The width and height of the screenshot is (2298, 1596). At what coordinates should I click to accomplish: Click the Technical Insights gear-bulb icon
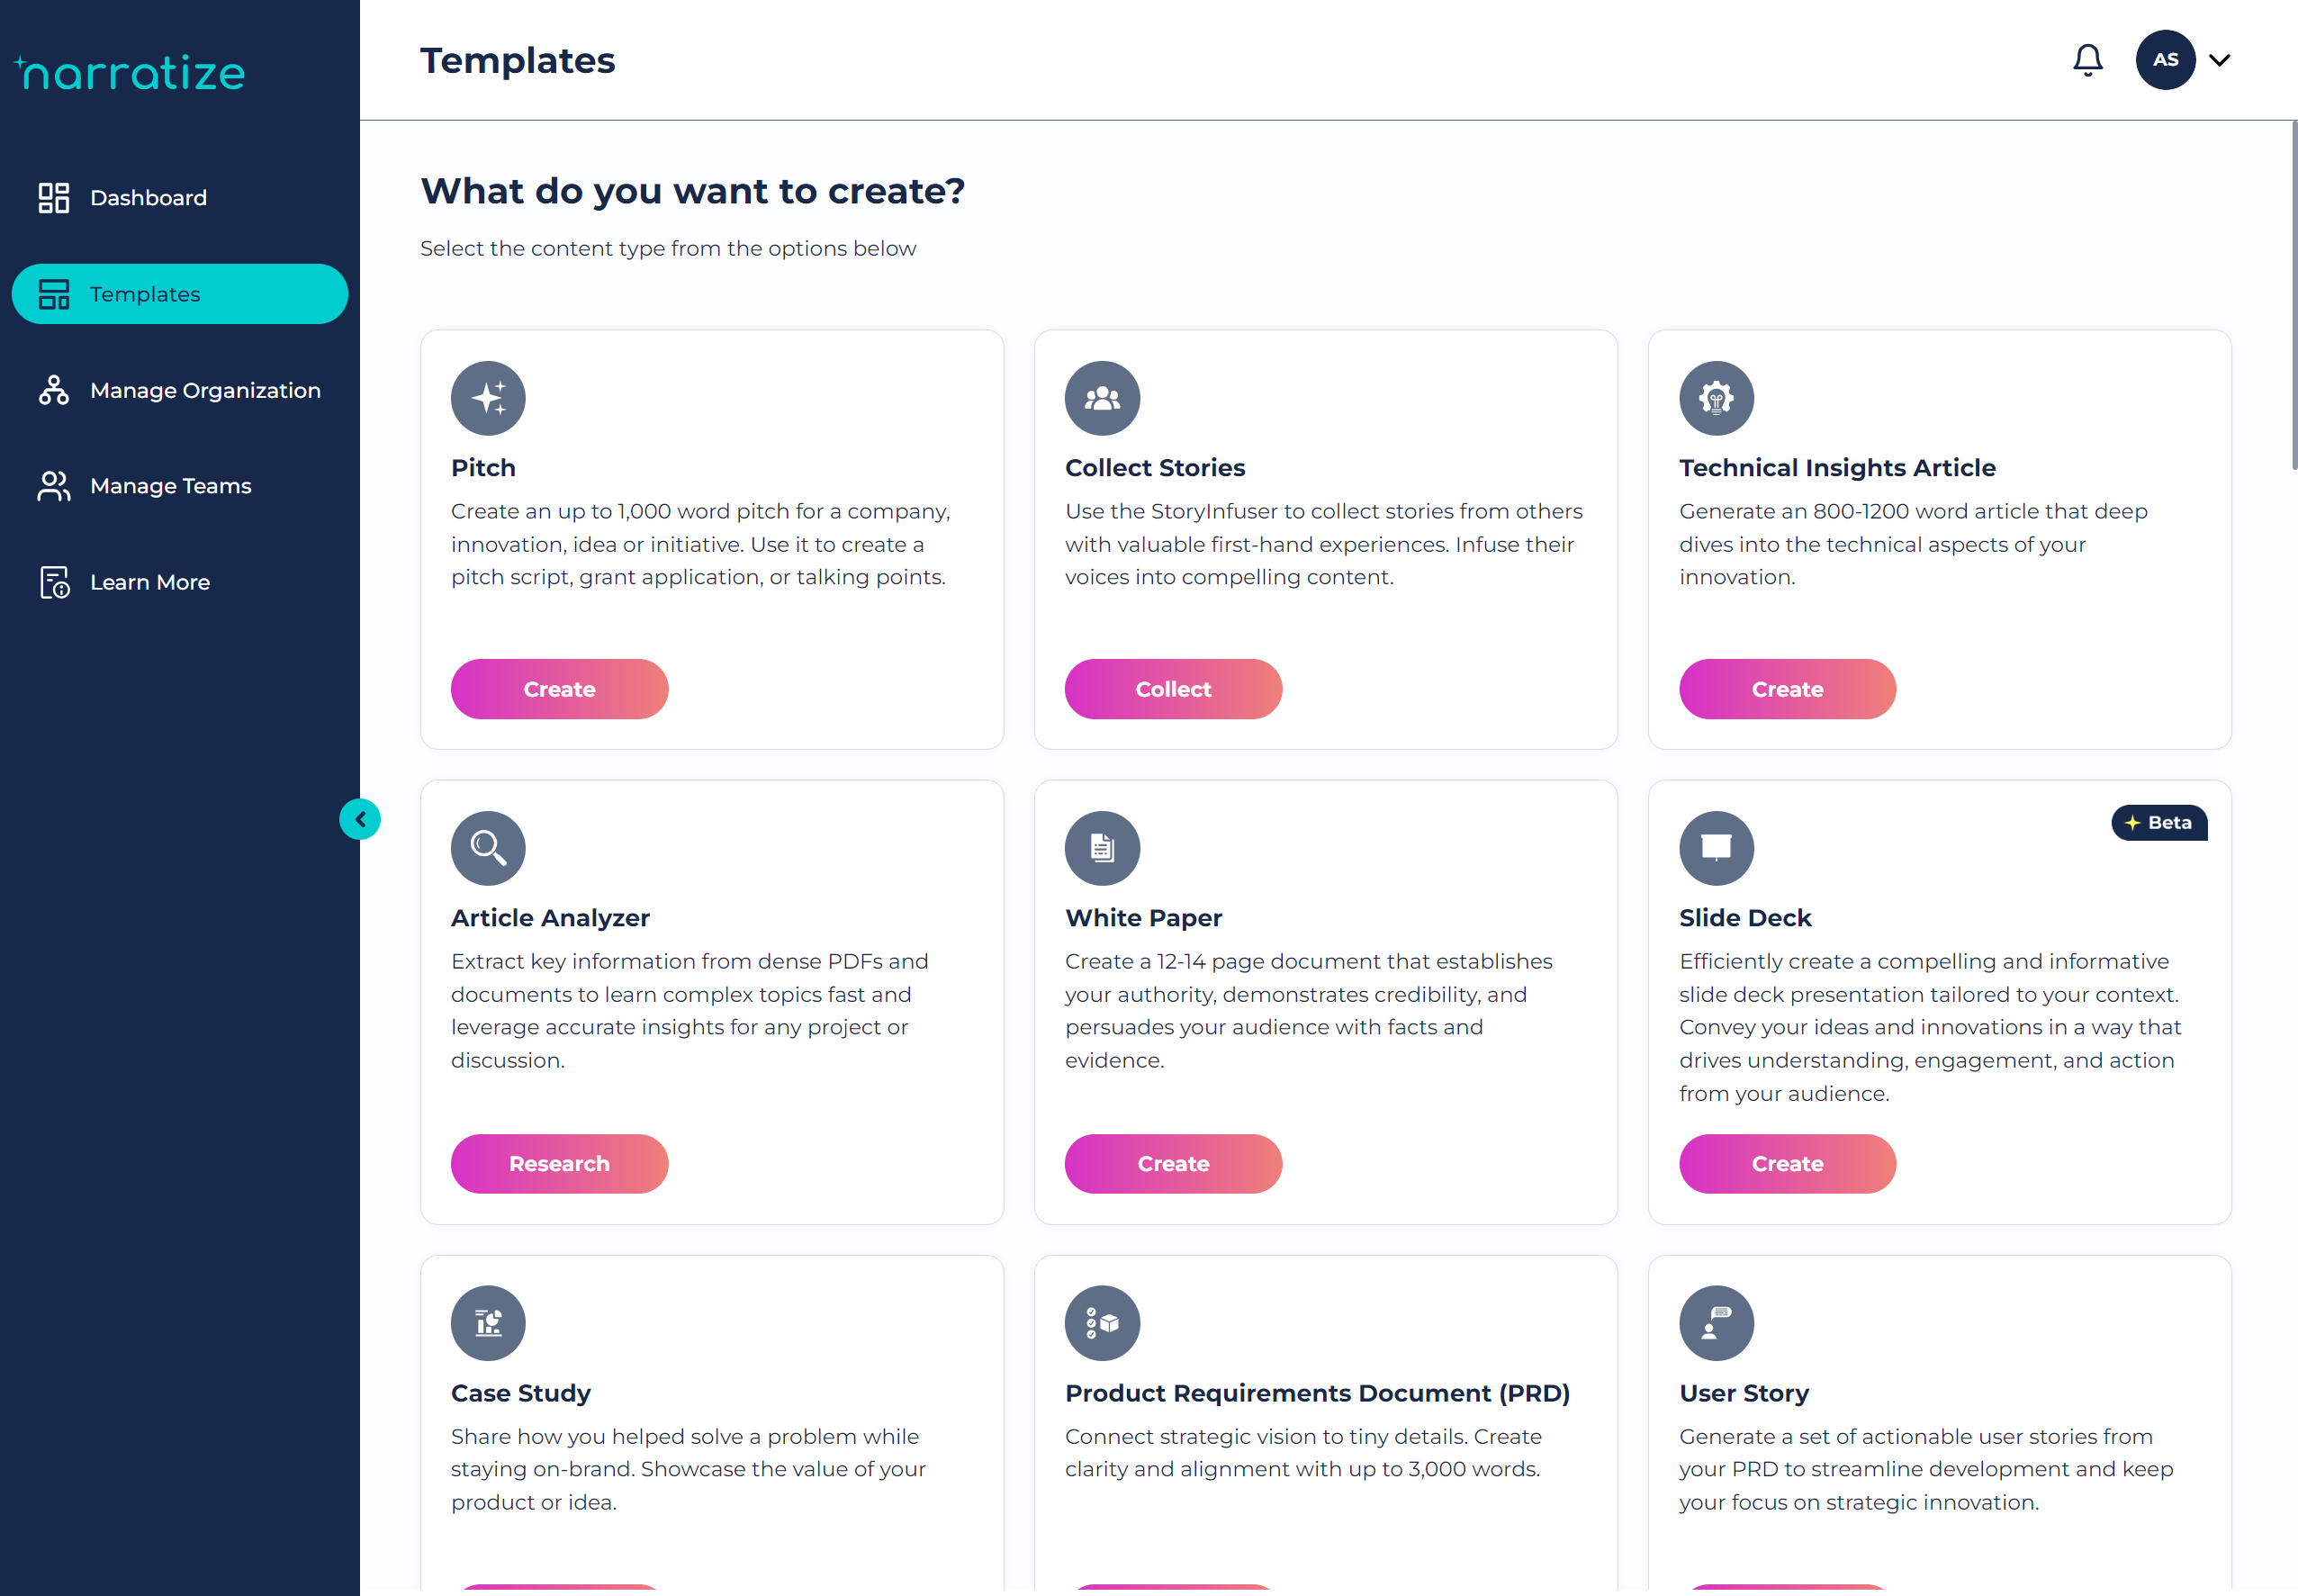[x=1716, y=398]
